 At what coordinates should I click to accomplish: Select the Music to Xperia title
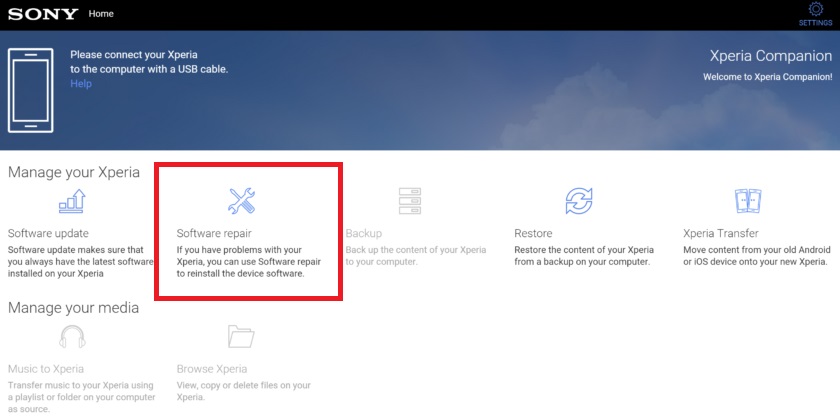click(46, 369)
